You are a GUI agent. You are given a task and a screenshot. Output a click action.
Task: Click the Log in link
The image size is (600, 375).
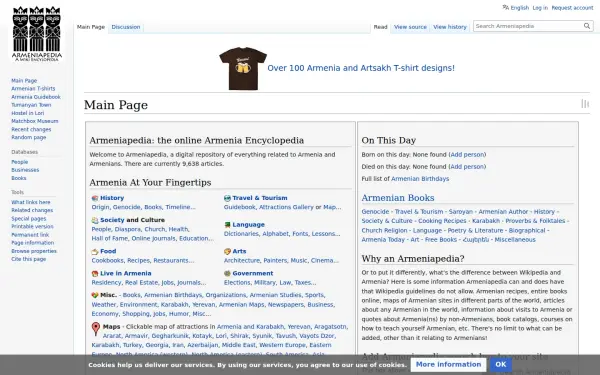[540, 8]
